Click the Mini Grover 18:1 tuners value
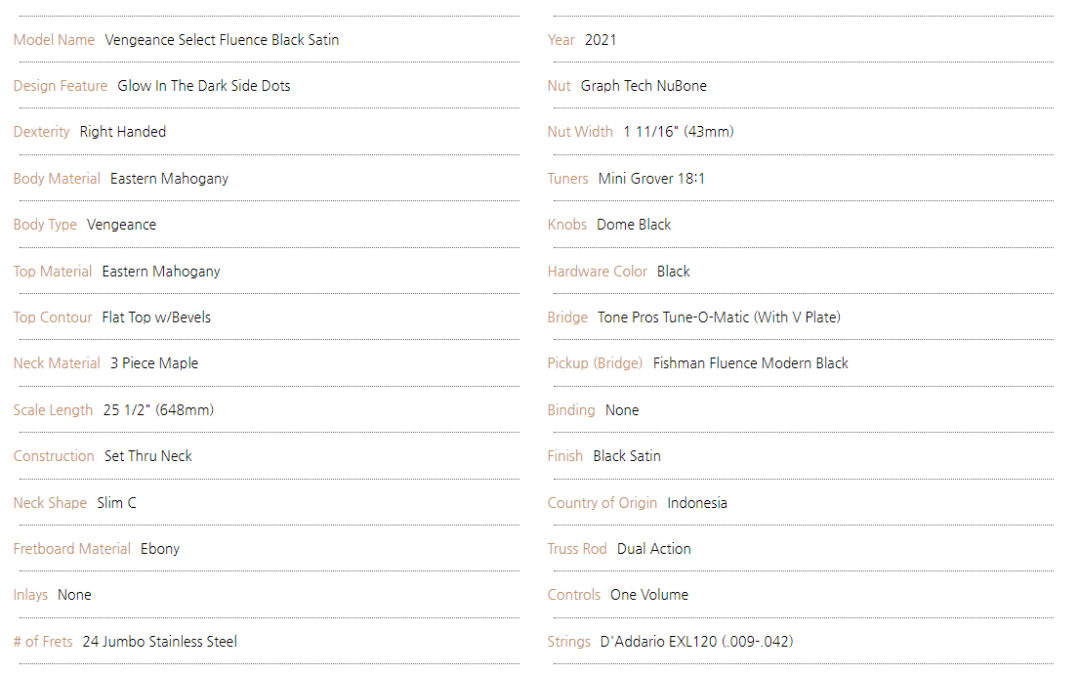 [x=652, y=179]
